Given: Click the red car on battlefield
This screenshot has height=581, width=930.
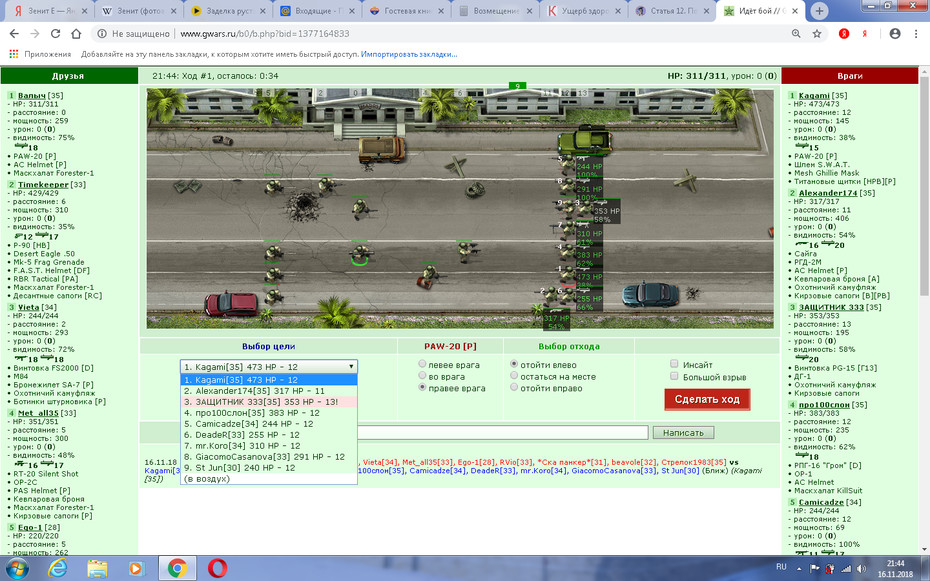Looking at the screenshot, I should pos(231,304).
